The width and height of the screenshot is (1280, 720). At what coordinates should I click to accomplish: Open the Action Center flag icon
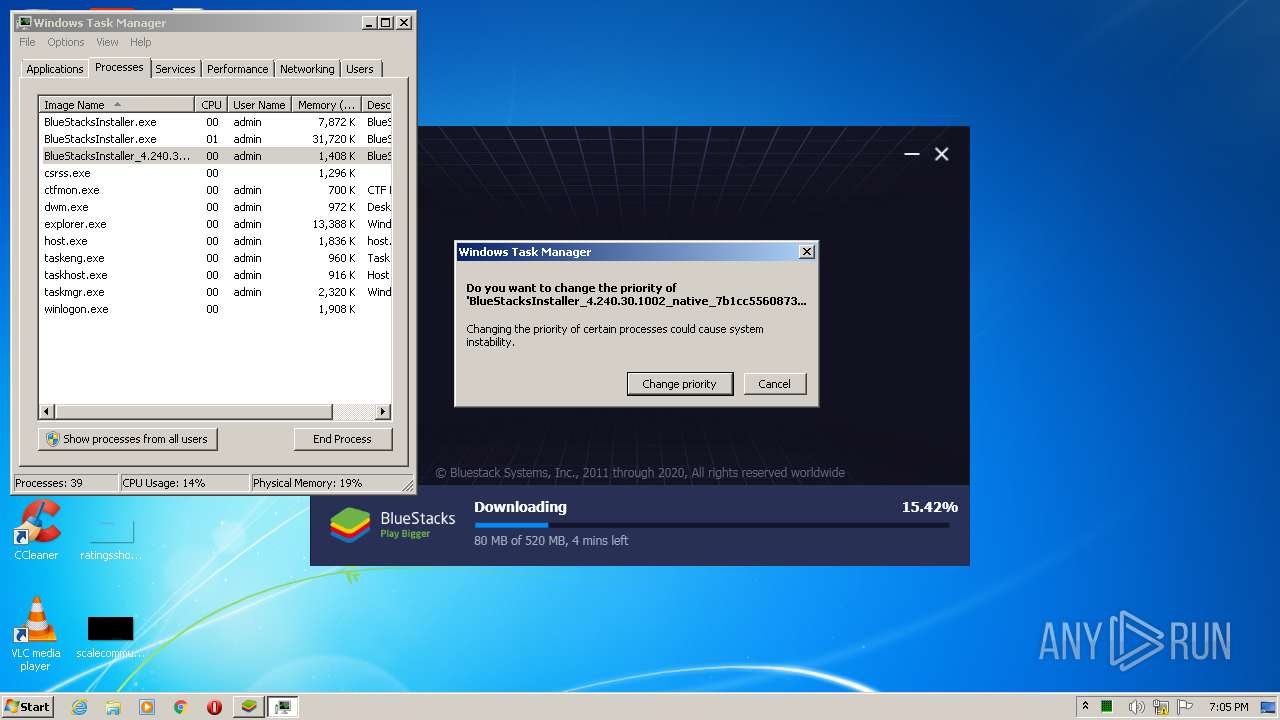click(1185, 707)
